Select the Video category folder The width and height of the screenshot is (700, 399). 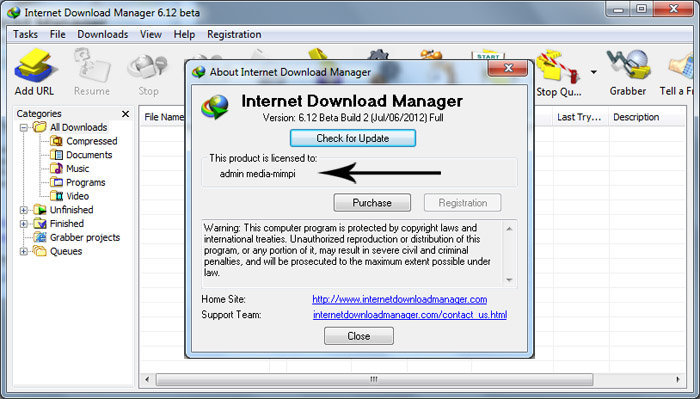tap(69, 196)
